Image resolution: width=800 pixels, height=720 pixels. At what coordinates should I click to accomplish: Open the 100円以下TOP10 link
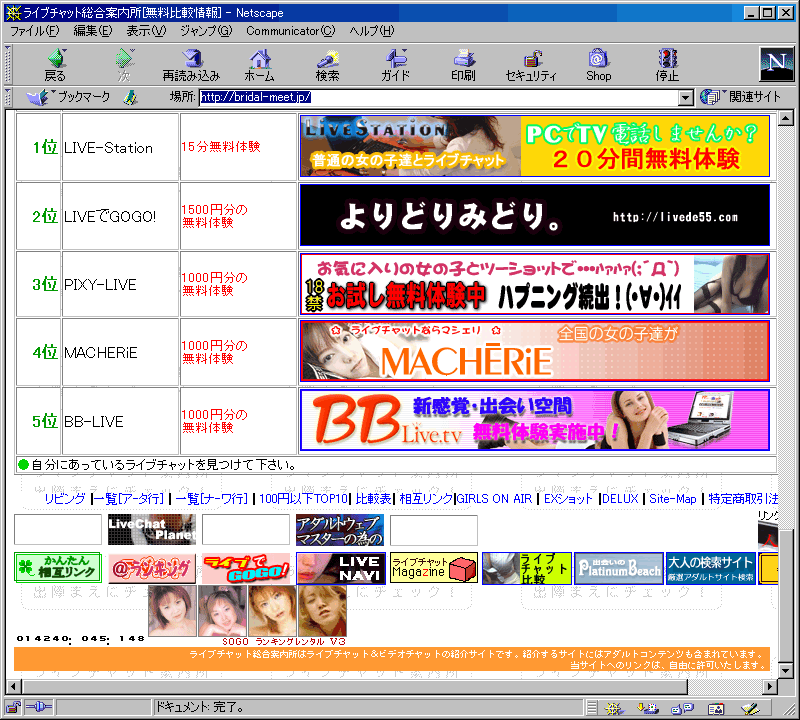pos(304,499)
